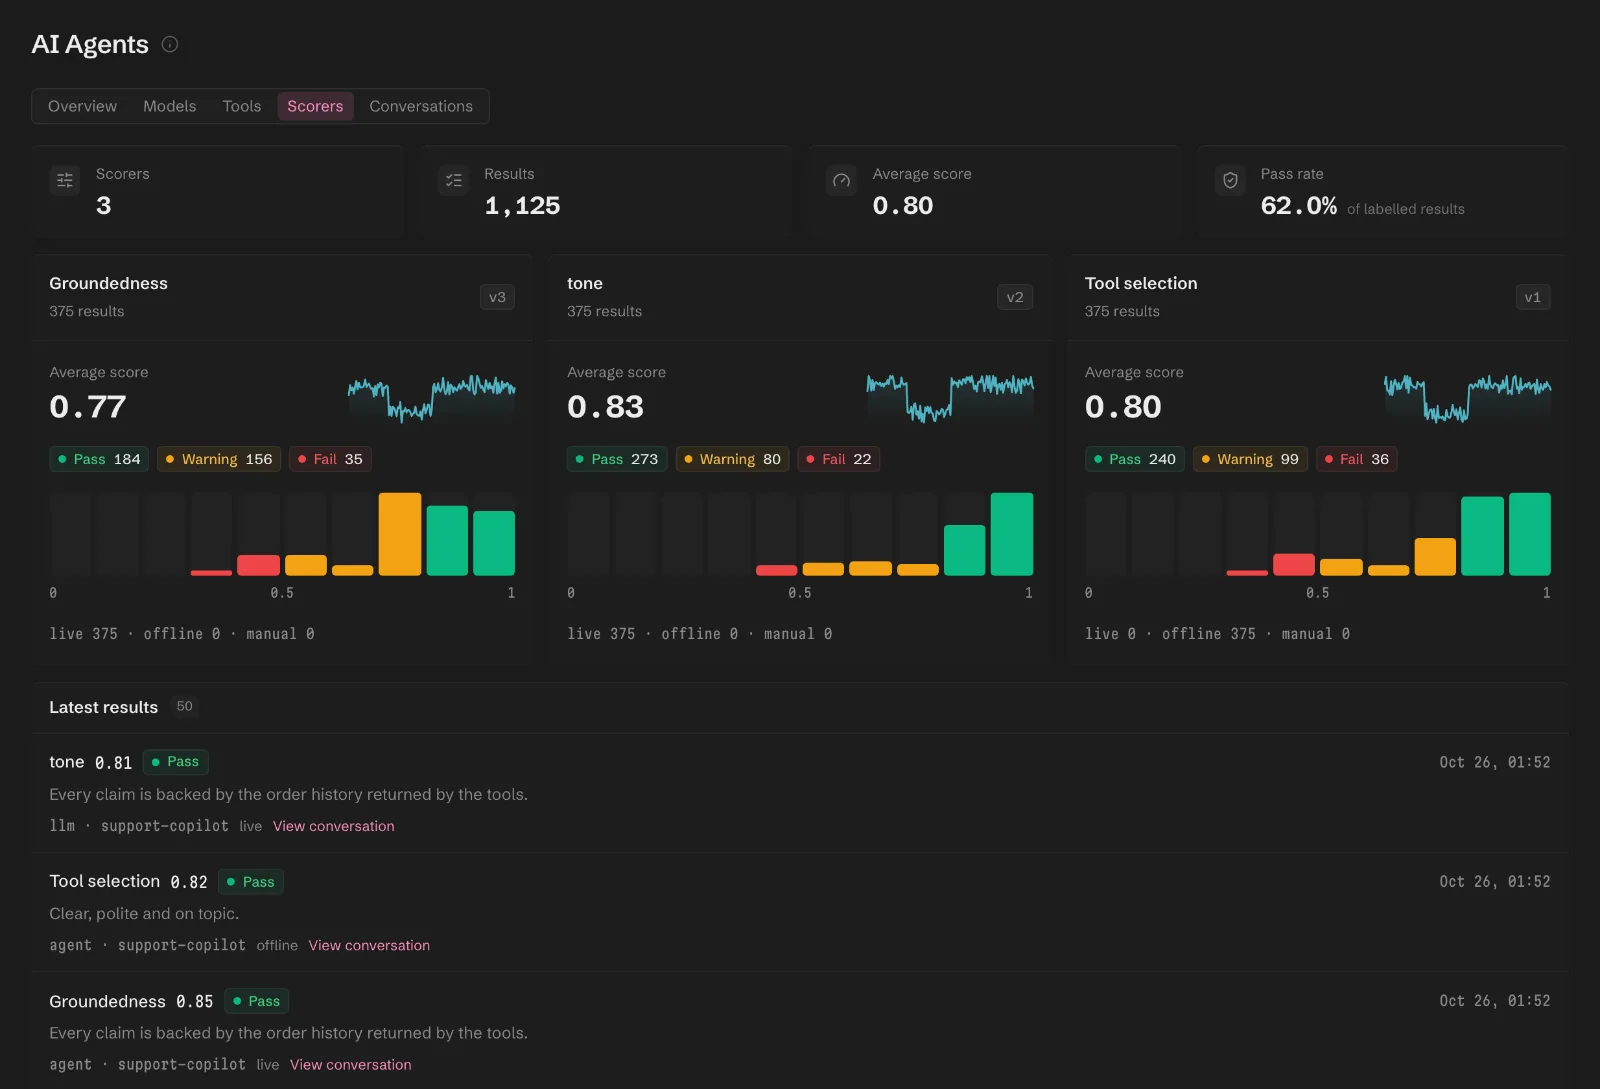Open the Overview tab
Image resolution: width=1600 pixels, height=1089 pixels.
pyautogui.click(x=82, y=106)
